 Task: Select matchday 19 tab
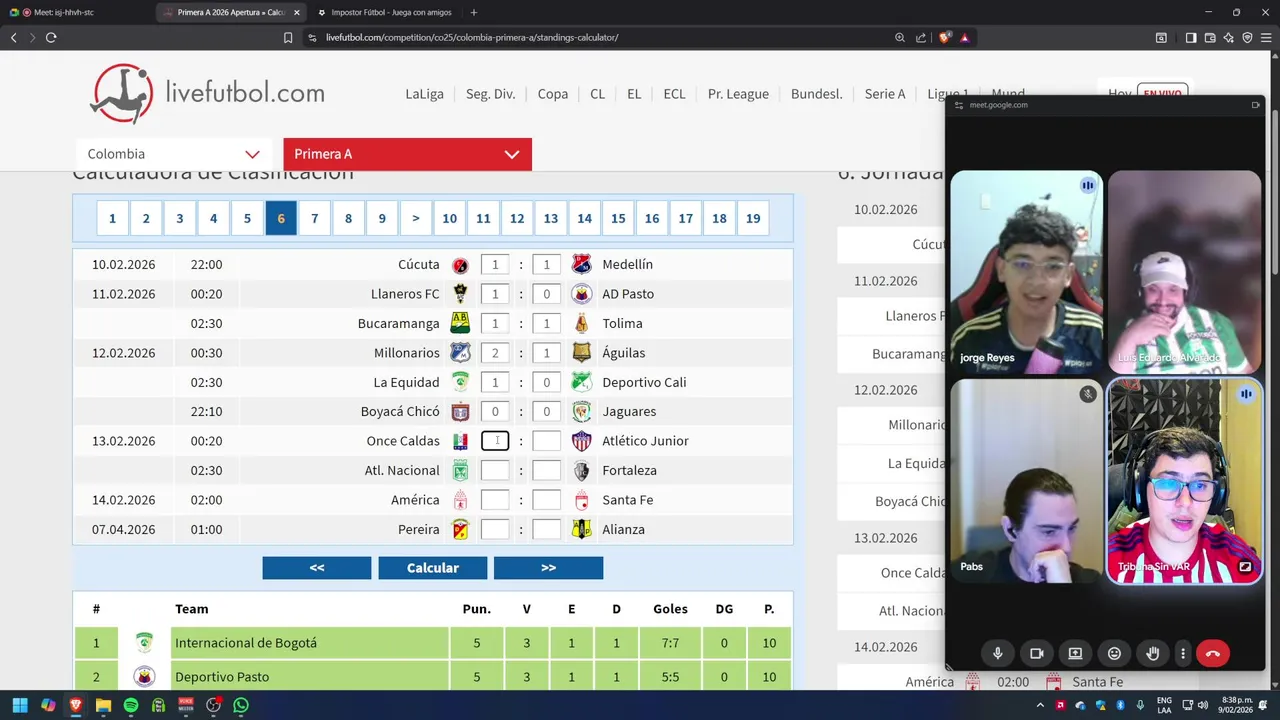click(753, 219)
